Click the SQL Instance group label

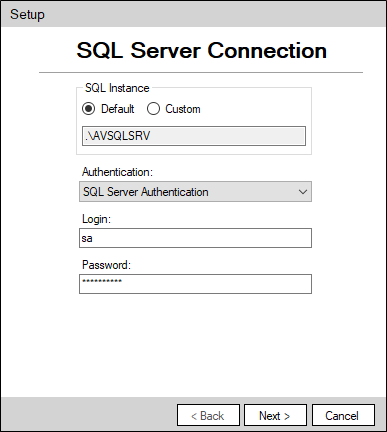(117, 88)
